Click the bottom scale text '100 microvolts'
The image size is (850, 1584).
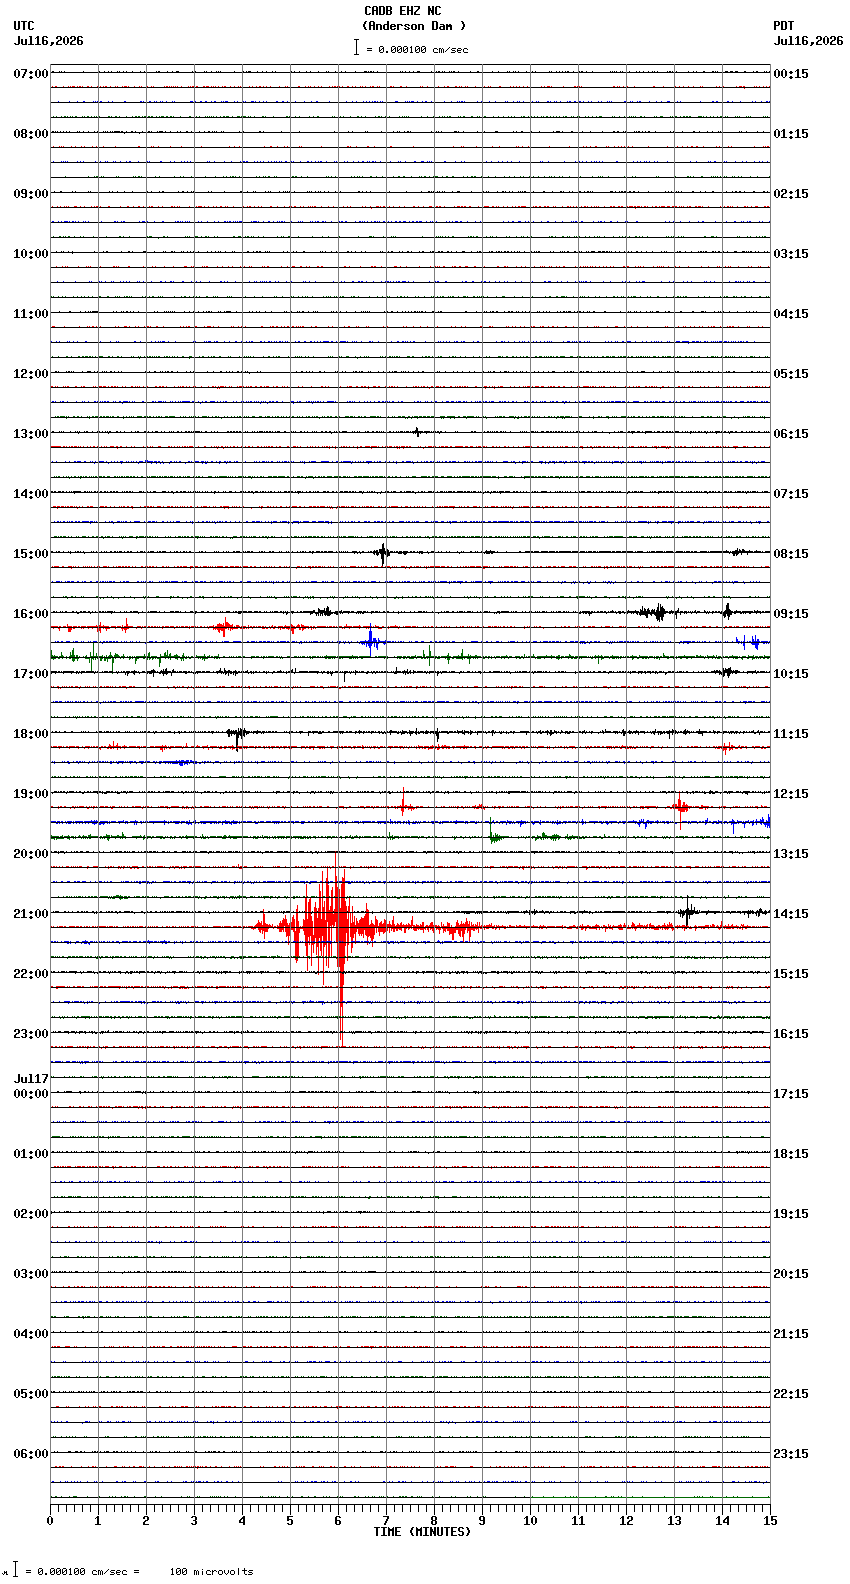click(x=212, y=1572)
